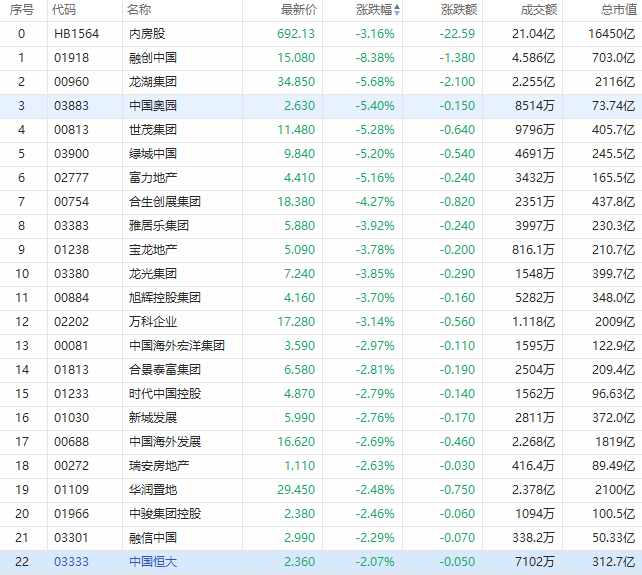Select 龙湖集团 in the name column

pyautogui.click(x=153, y=81)
